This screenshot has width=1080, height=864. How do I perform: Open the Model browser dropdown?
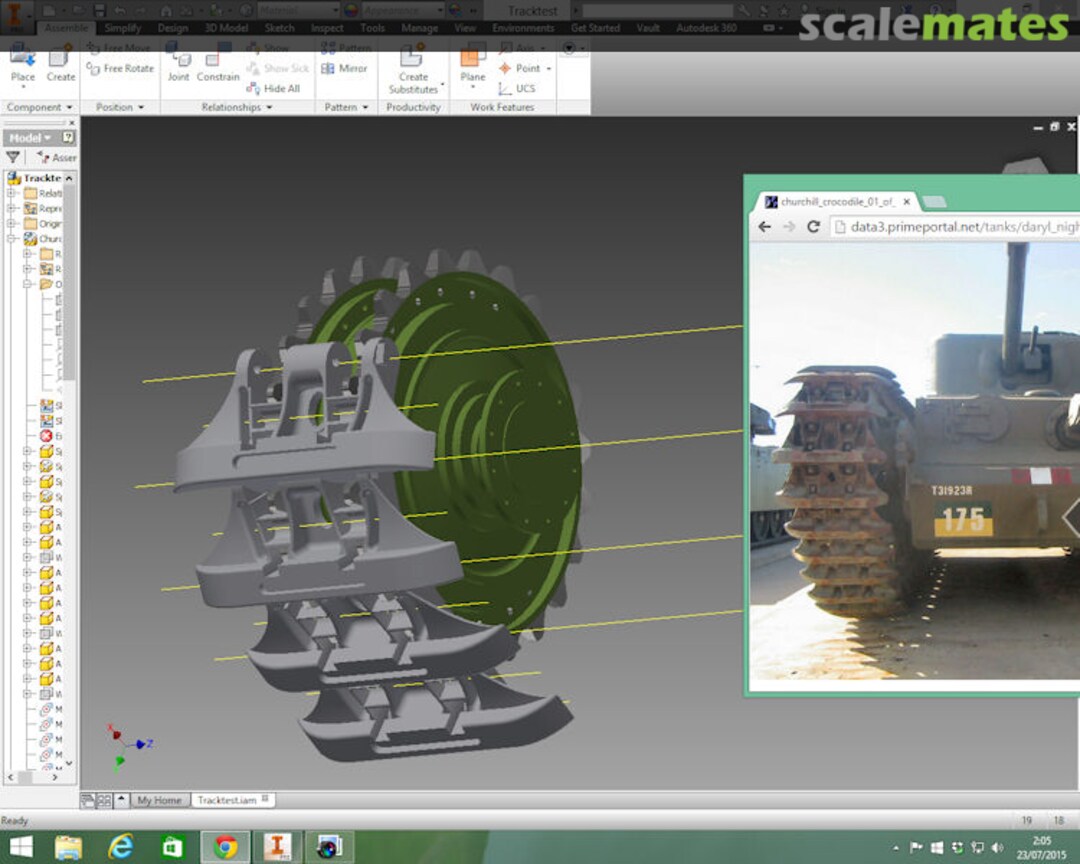coord(30,137)
